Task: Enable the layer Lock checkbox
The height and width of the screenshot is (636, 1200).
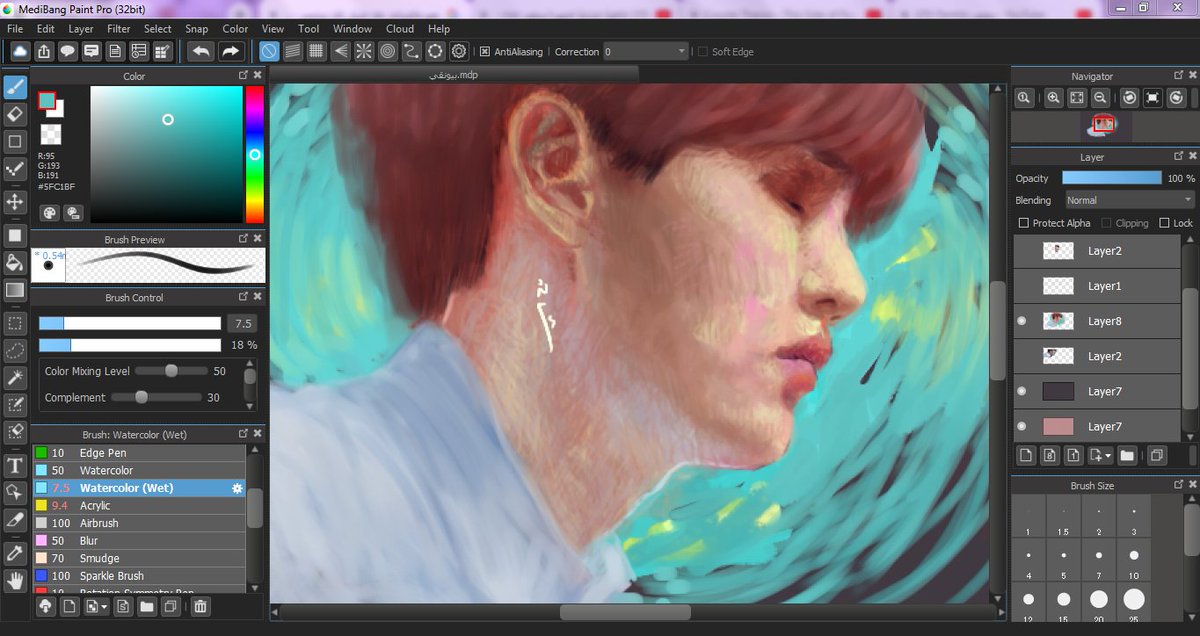Action: point(1165,223)
